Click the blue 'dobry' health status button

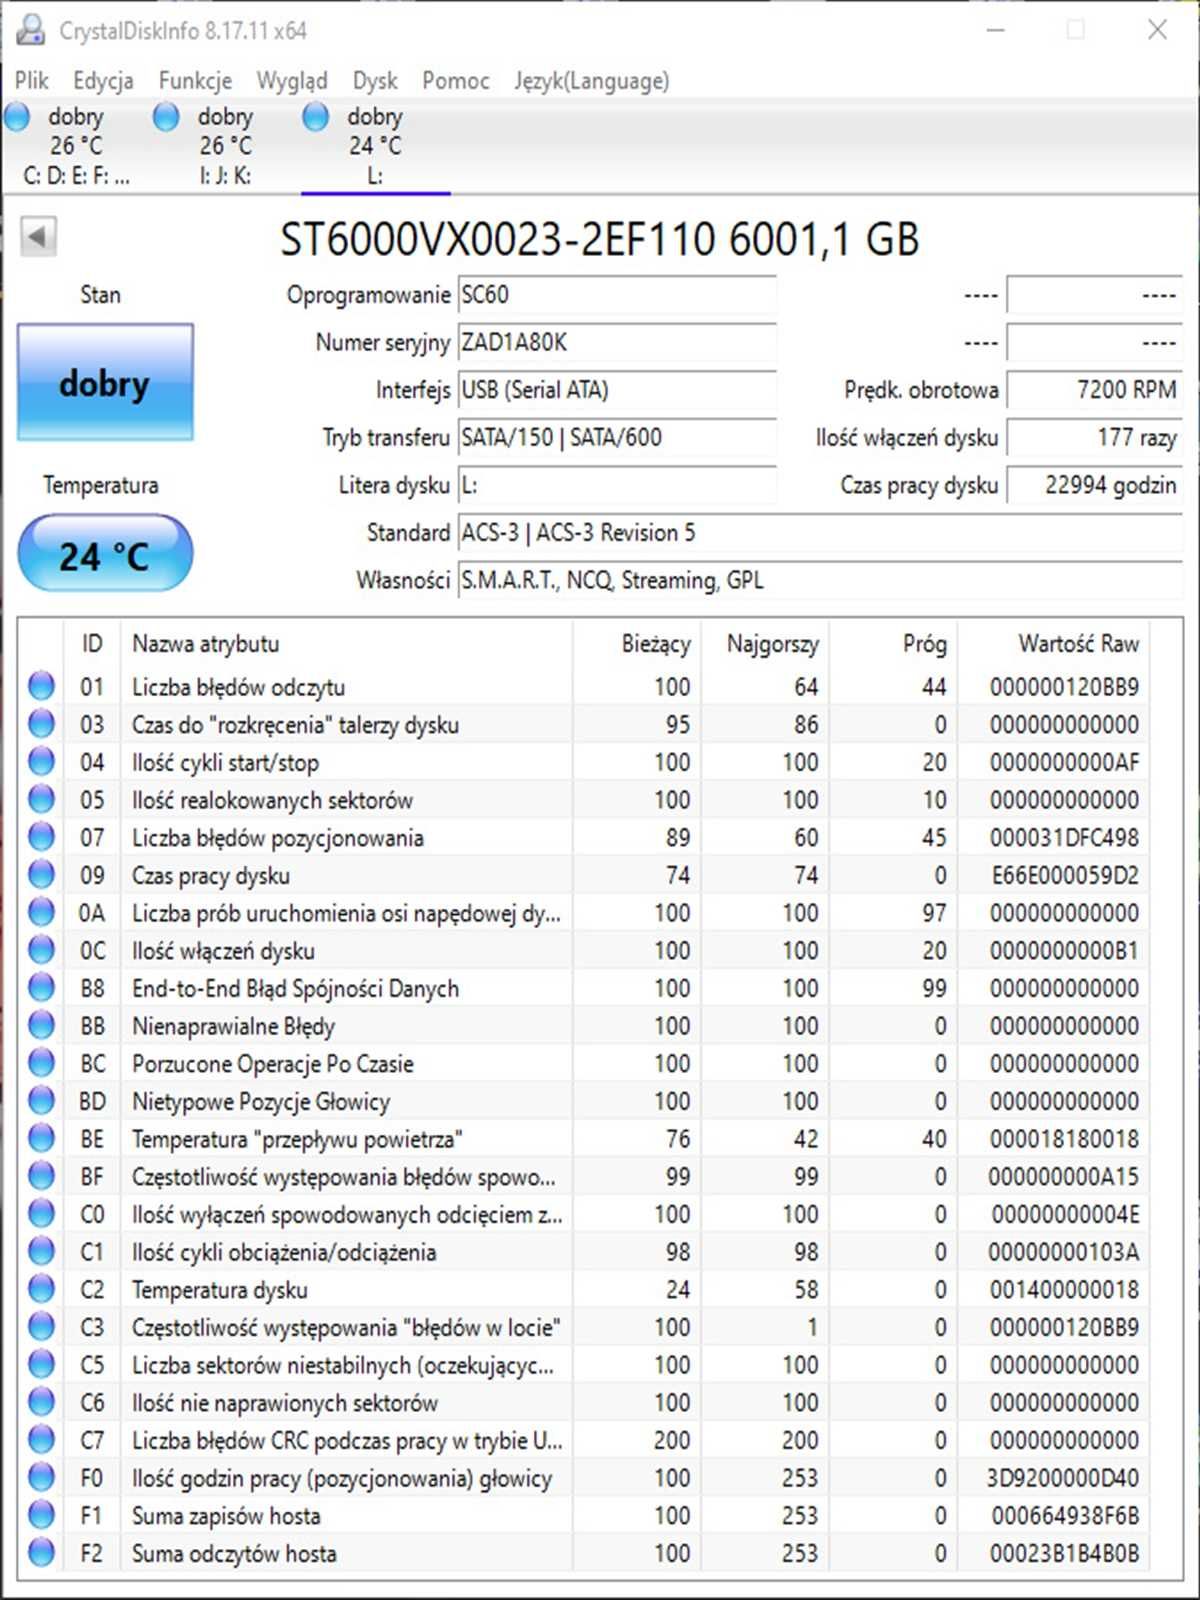click(105, 383)
